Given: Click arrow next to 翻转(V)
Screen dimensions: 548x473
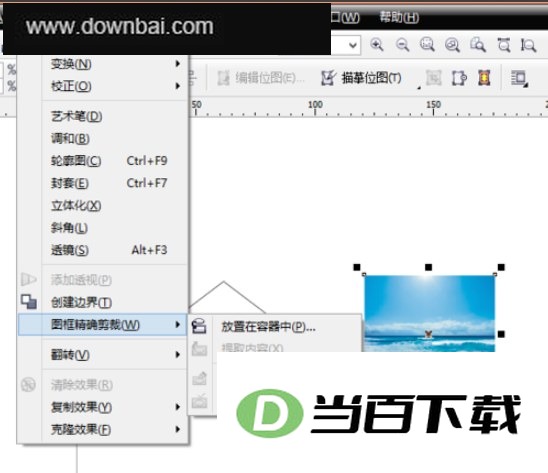Looking at the screenshot, I should pyautogui.click(x=178, y=354).
